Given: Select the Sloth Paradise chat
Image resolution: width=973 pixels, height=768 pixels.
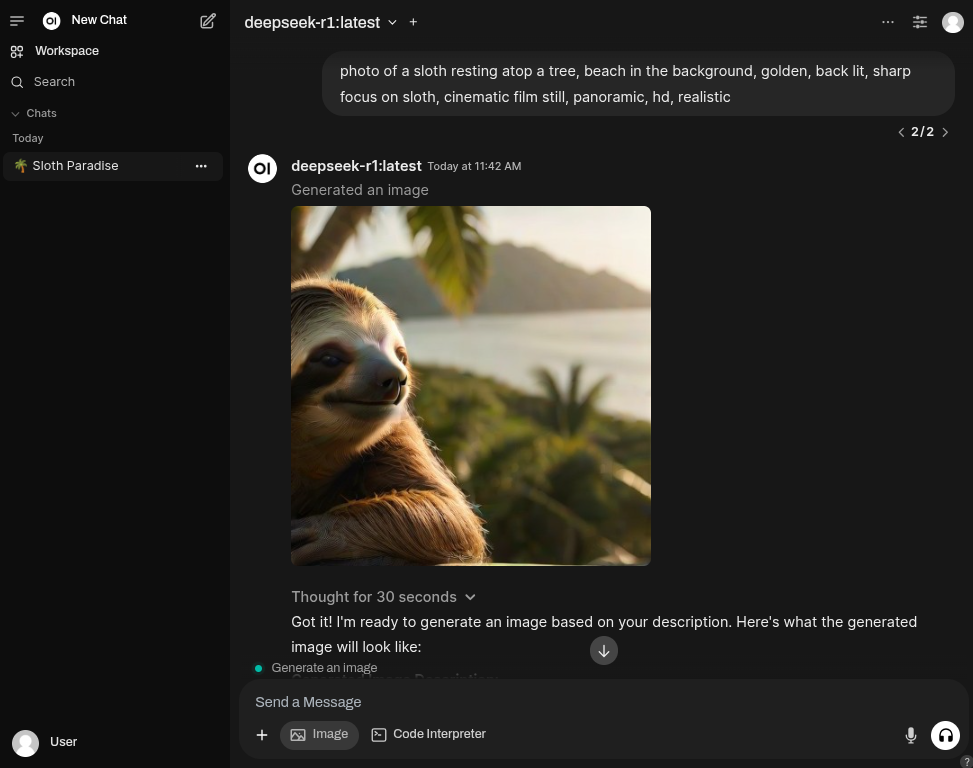Looking at the screenshot, I should [75, 165].
